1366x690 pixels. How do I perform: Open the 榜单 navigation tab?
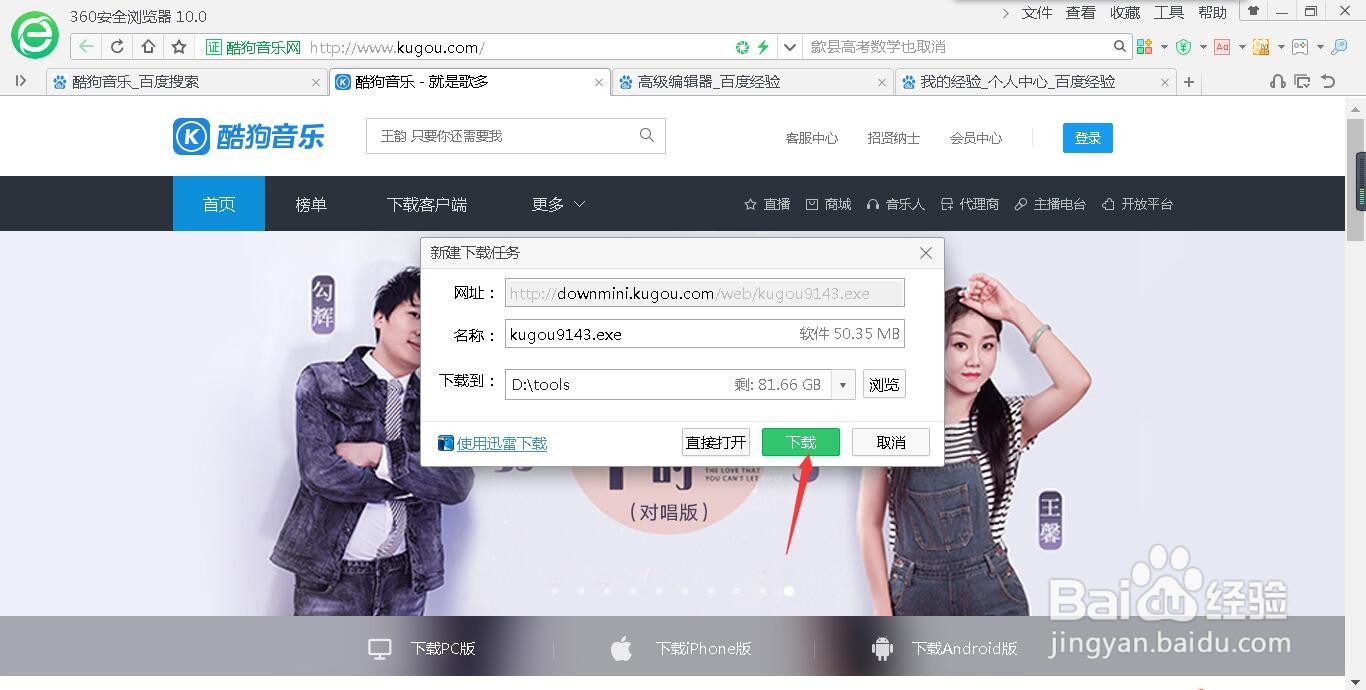(x=311, y=204)
